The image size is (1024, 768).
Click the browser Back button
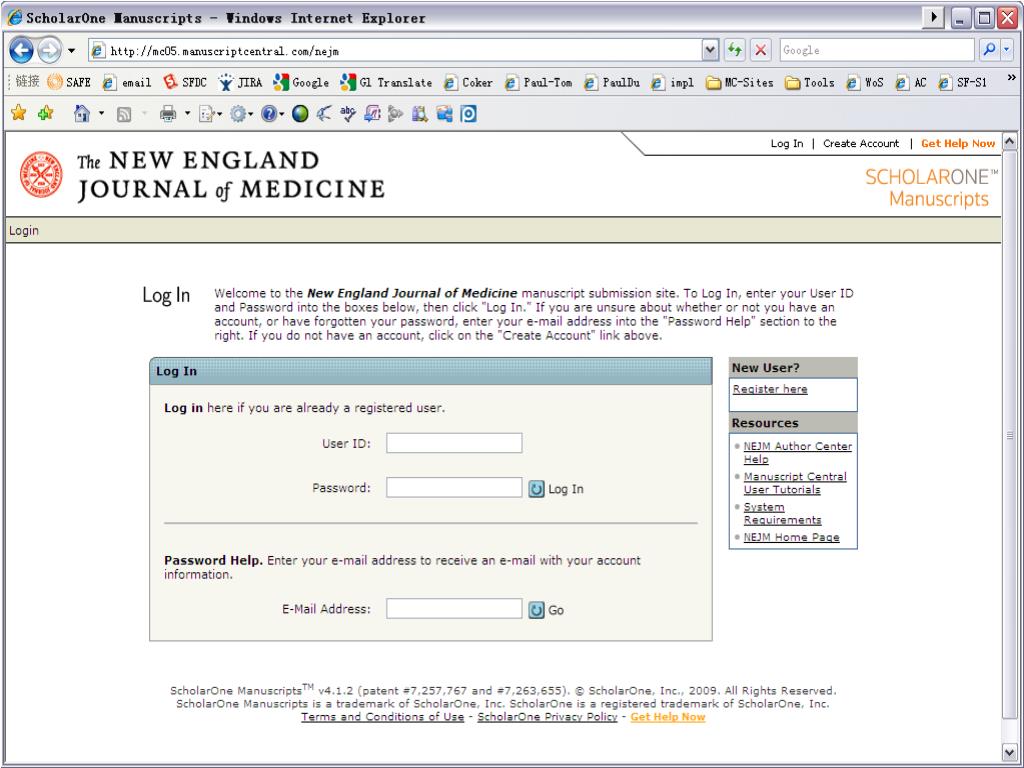[21, 50]
